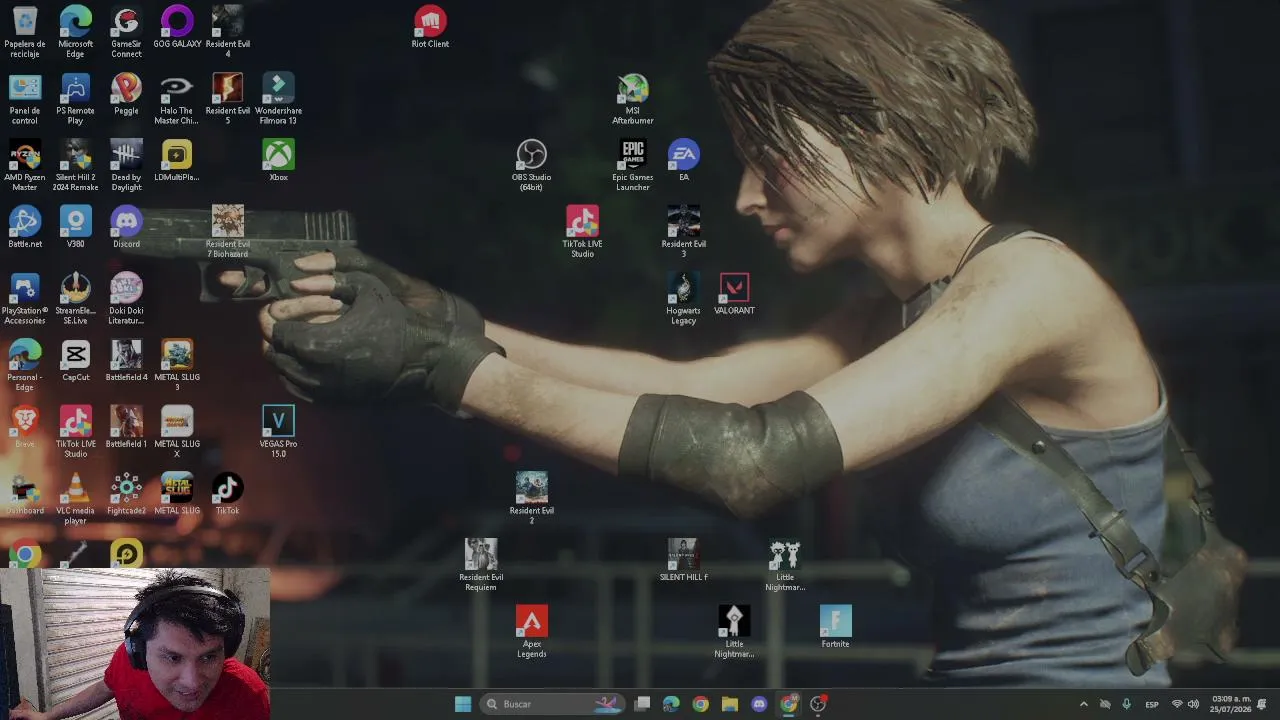
Task: Click the VALORANT desktop icon
Action: (734, 294)
